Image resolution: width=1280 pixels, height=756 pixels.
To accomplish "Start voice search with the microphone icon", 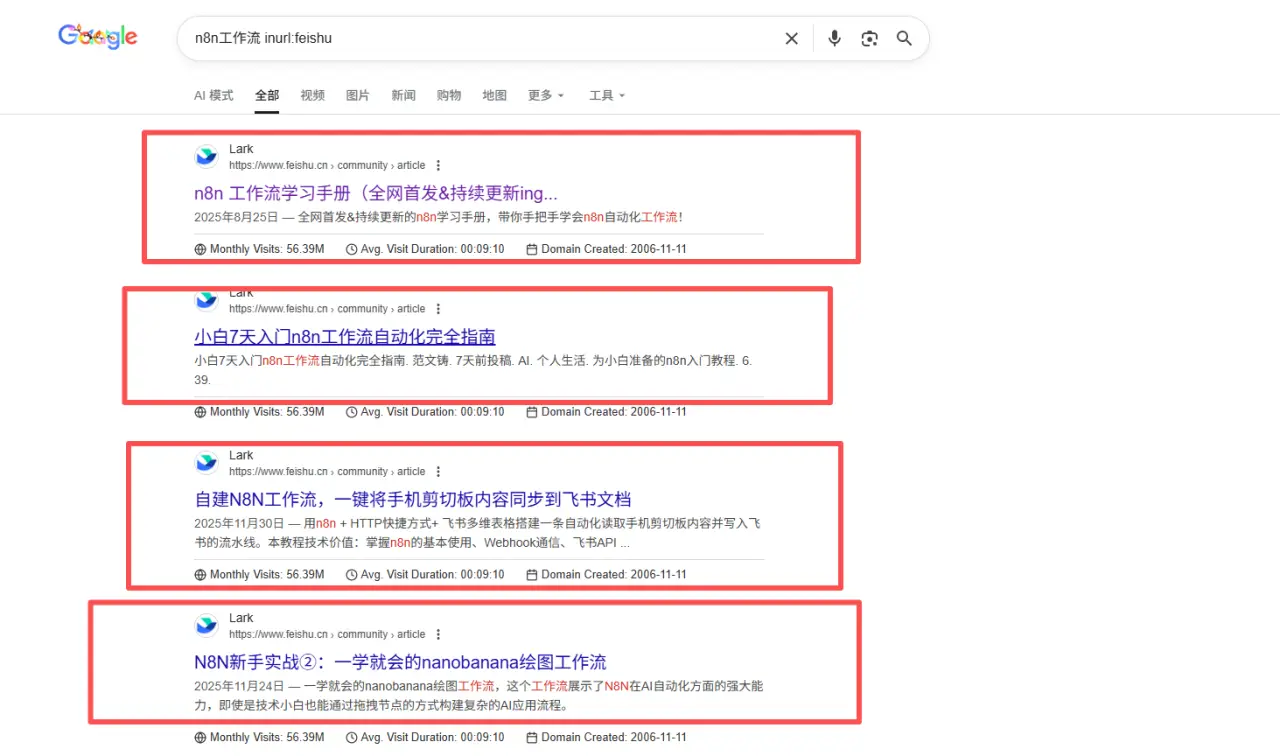I will (x=834, y=39).
